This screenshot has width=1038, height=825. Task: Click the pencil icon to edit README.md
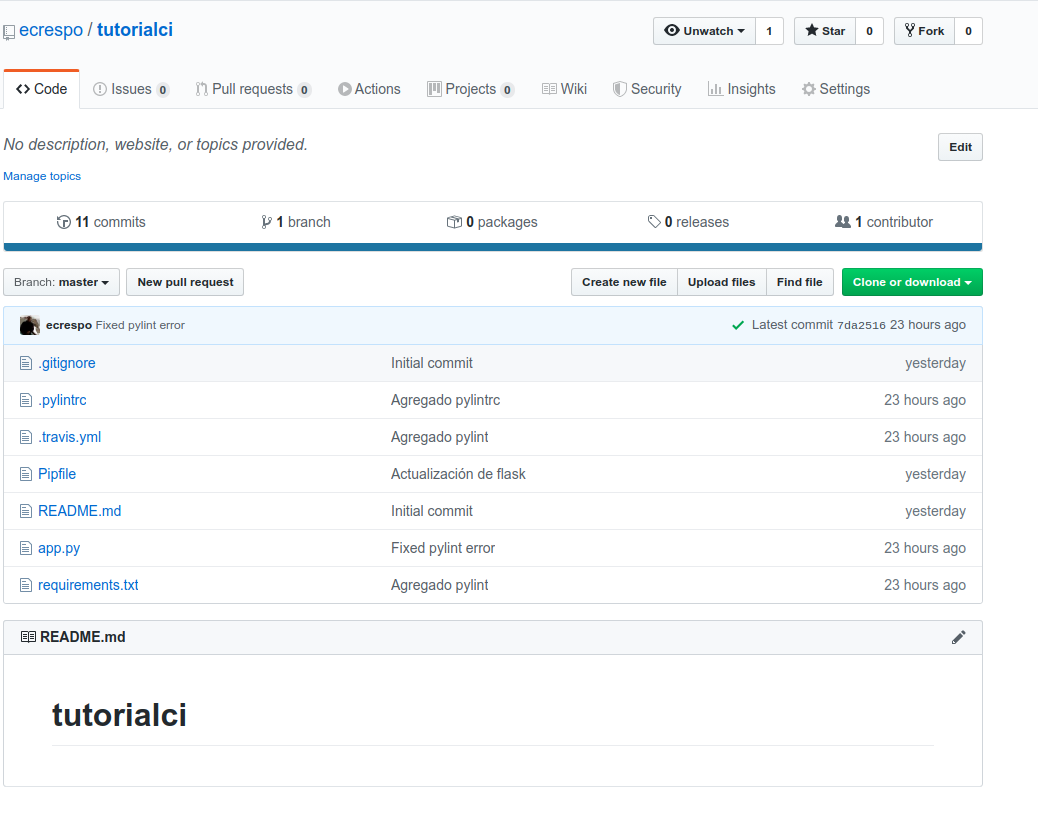click(x=958, y=637)
